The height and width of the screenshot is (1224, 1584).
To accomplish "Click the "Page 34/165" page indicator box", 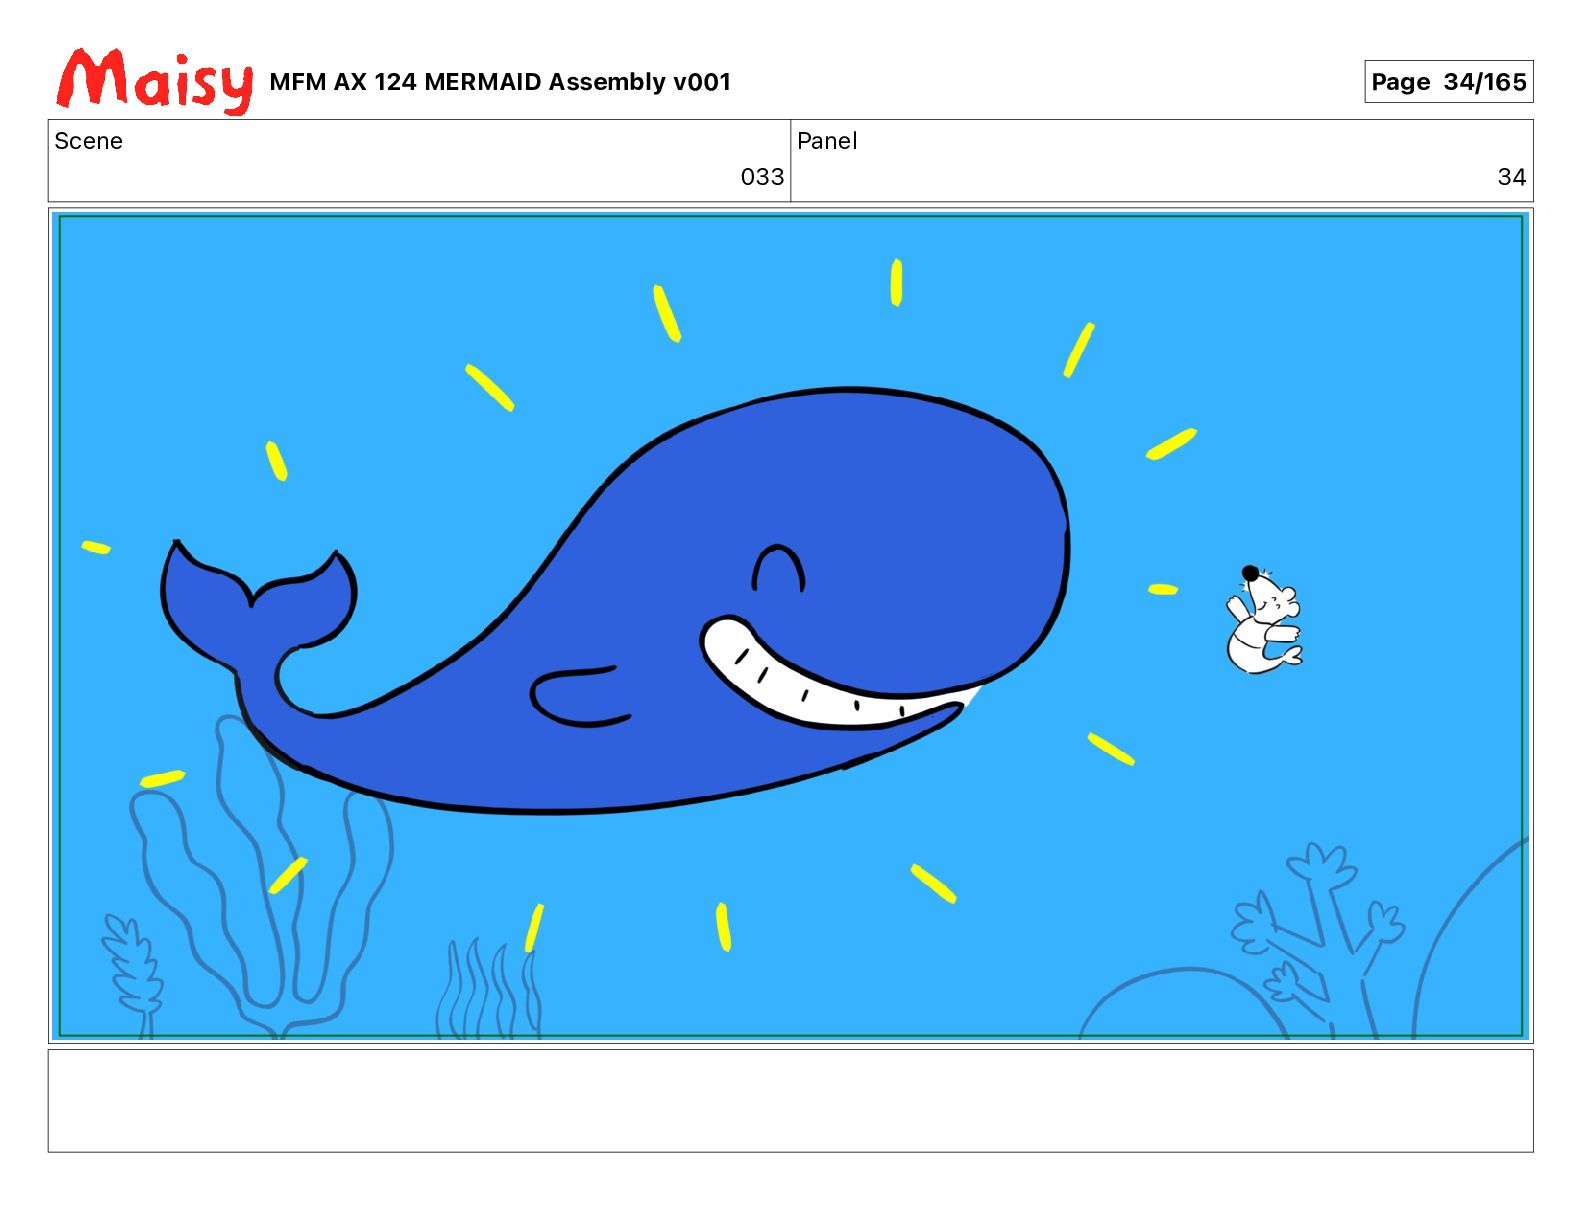I will pos(1448,82).
